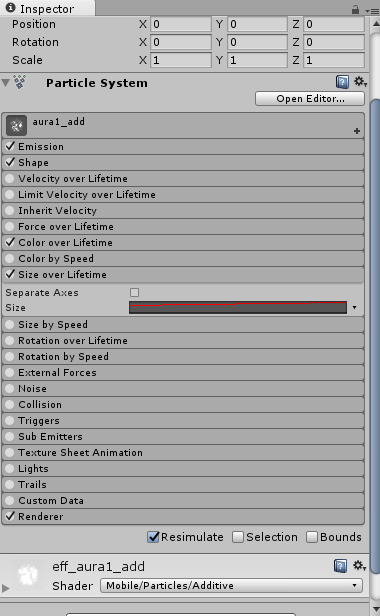Disable the Shape module checkbox

click(x=10, y=162)
